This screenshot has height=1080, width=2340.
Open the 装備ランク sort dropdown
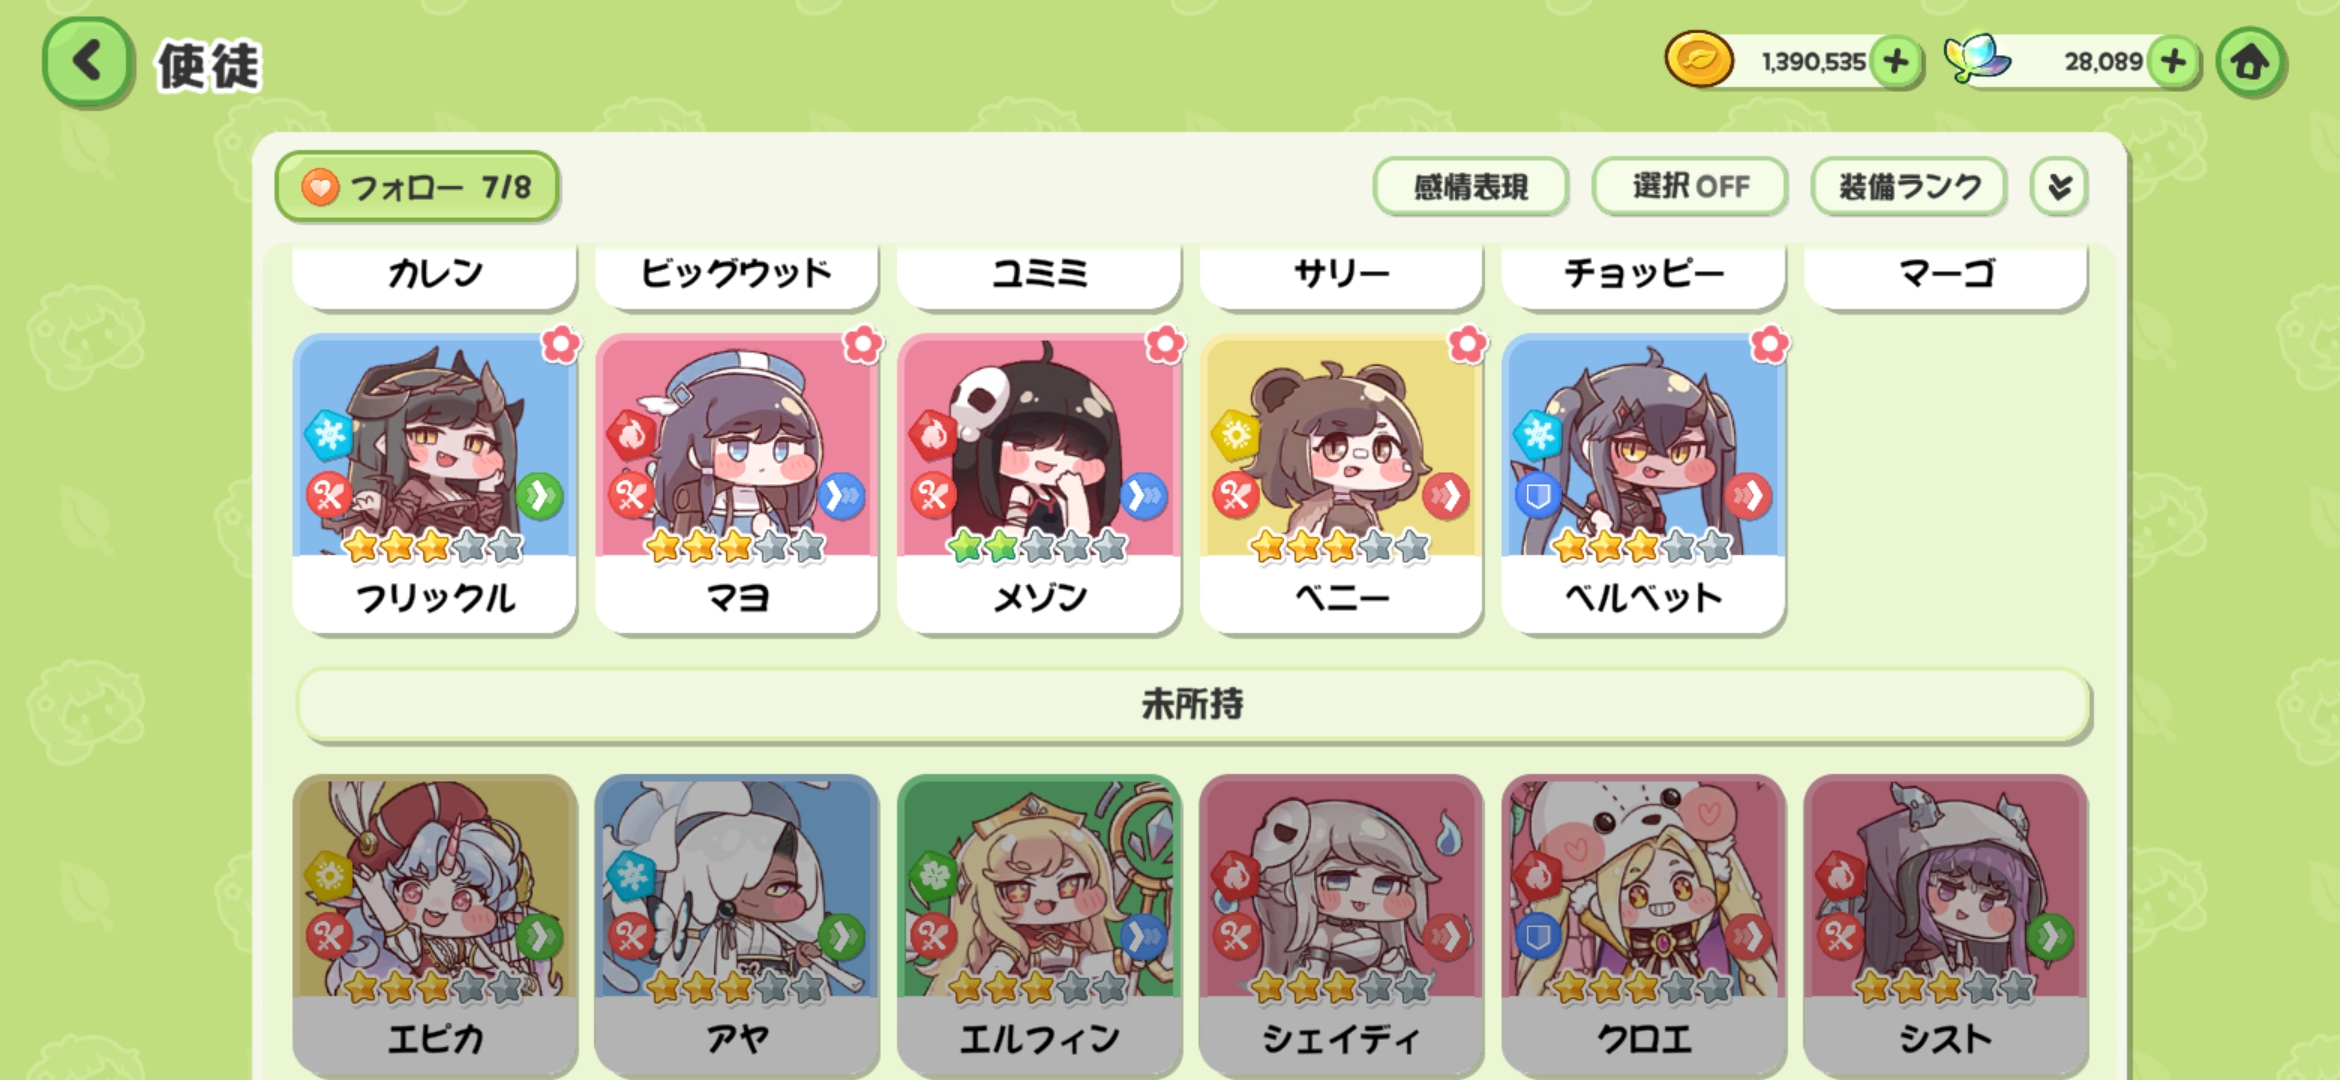(1909, 187)
